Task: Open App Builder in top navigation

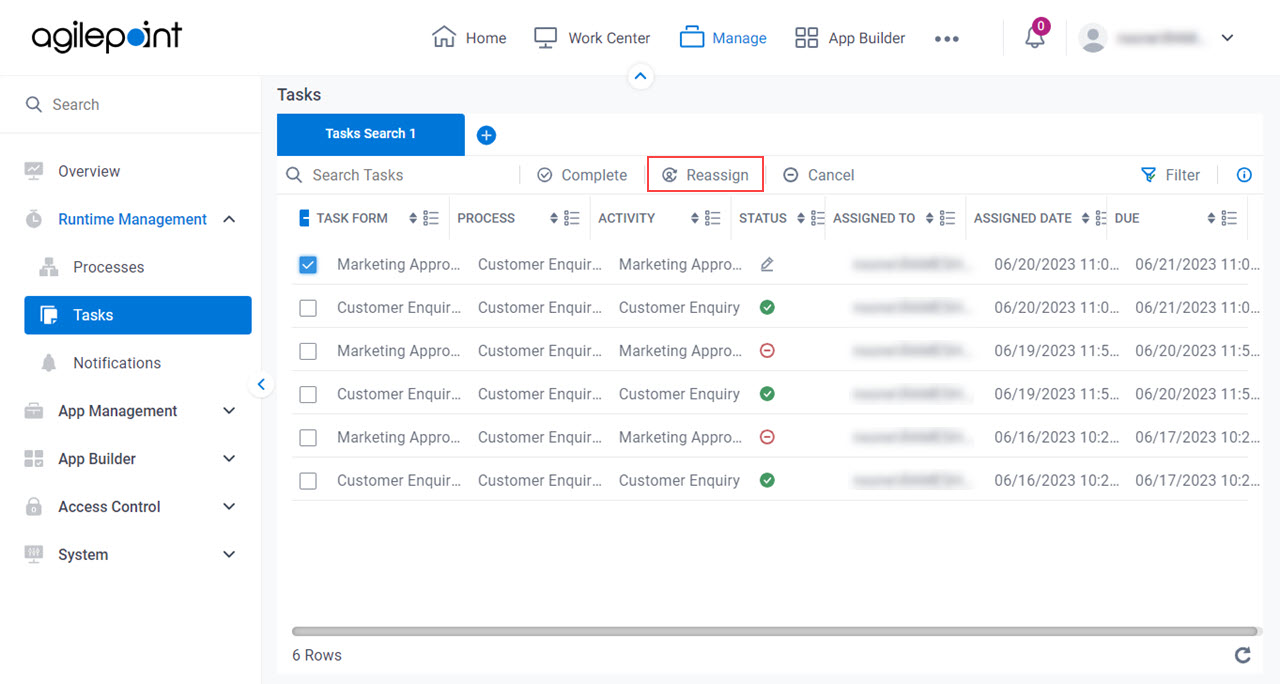Action: pos(850,38)
